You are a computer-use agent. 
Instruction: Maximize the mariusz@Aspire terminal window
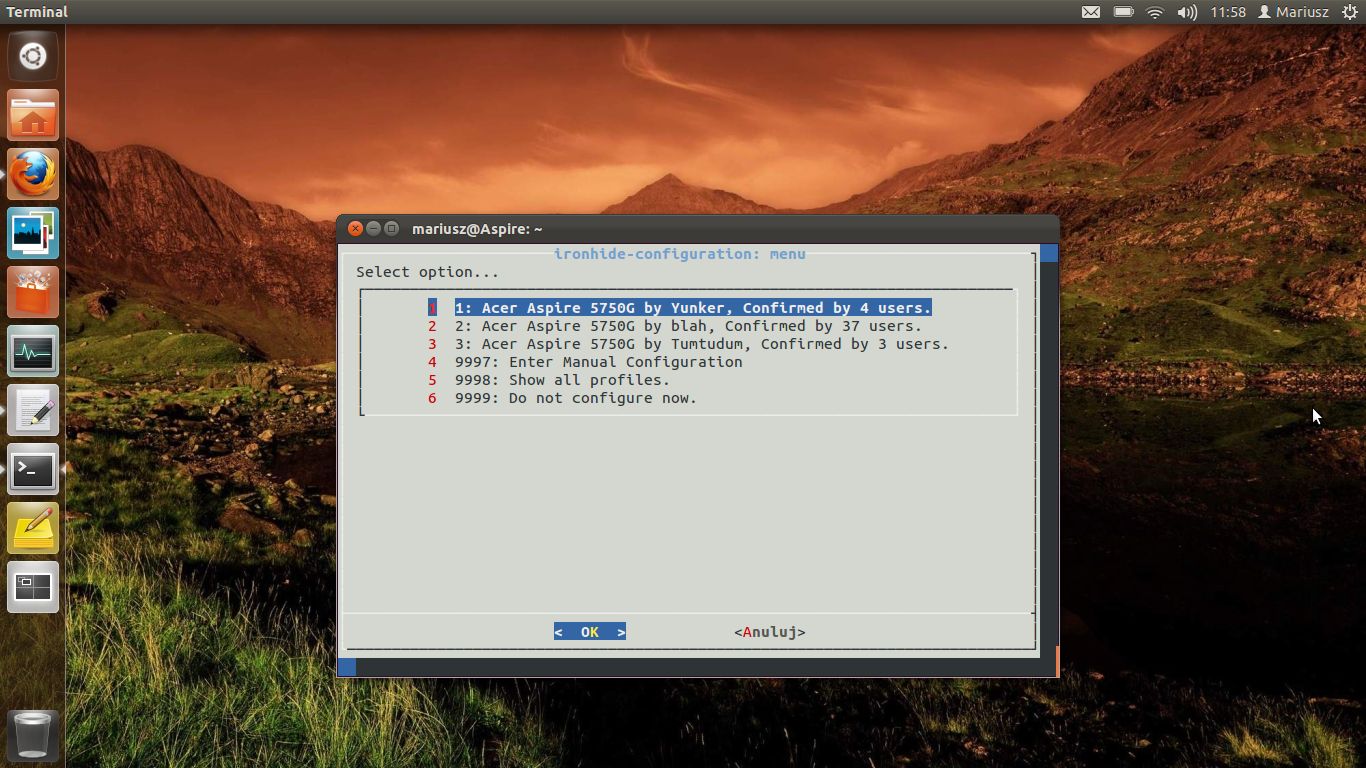click(x=391, y=229)
